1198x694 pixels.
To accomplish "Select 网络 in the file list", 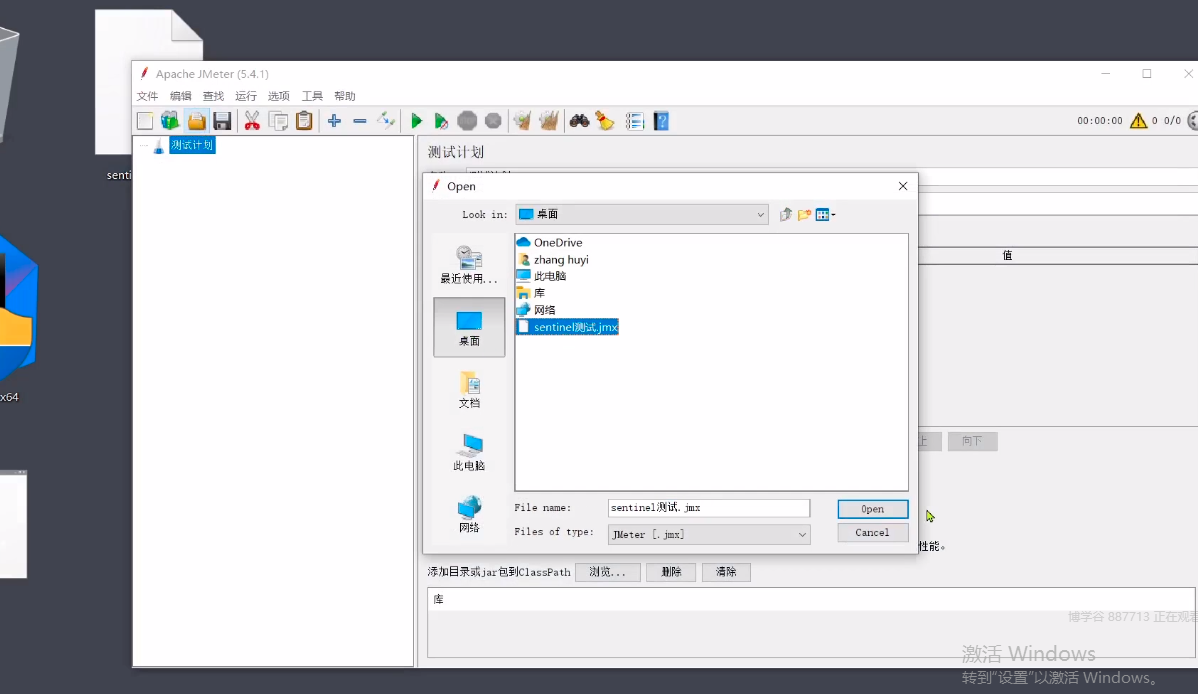I will pyautogui.click(x=536, y=310).
